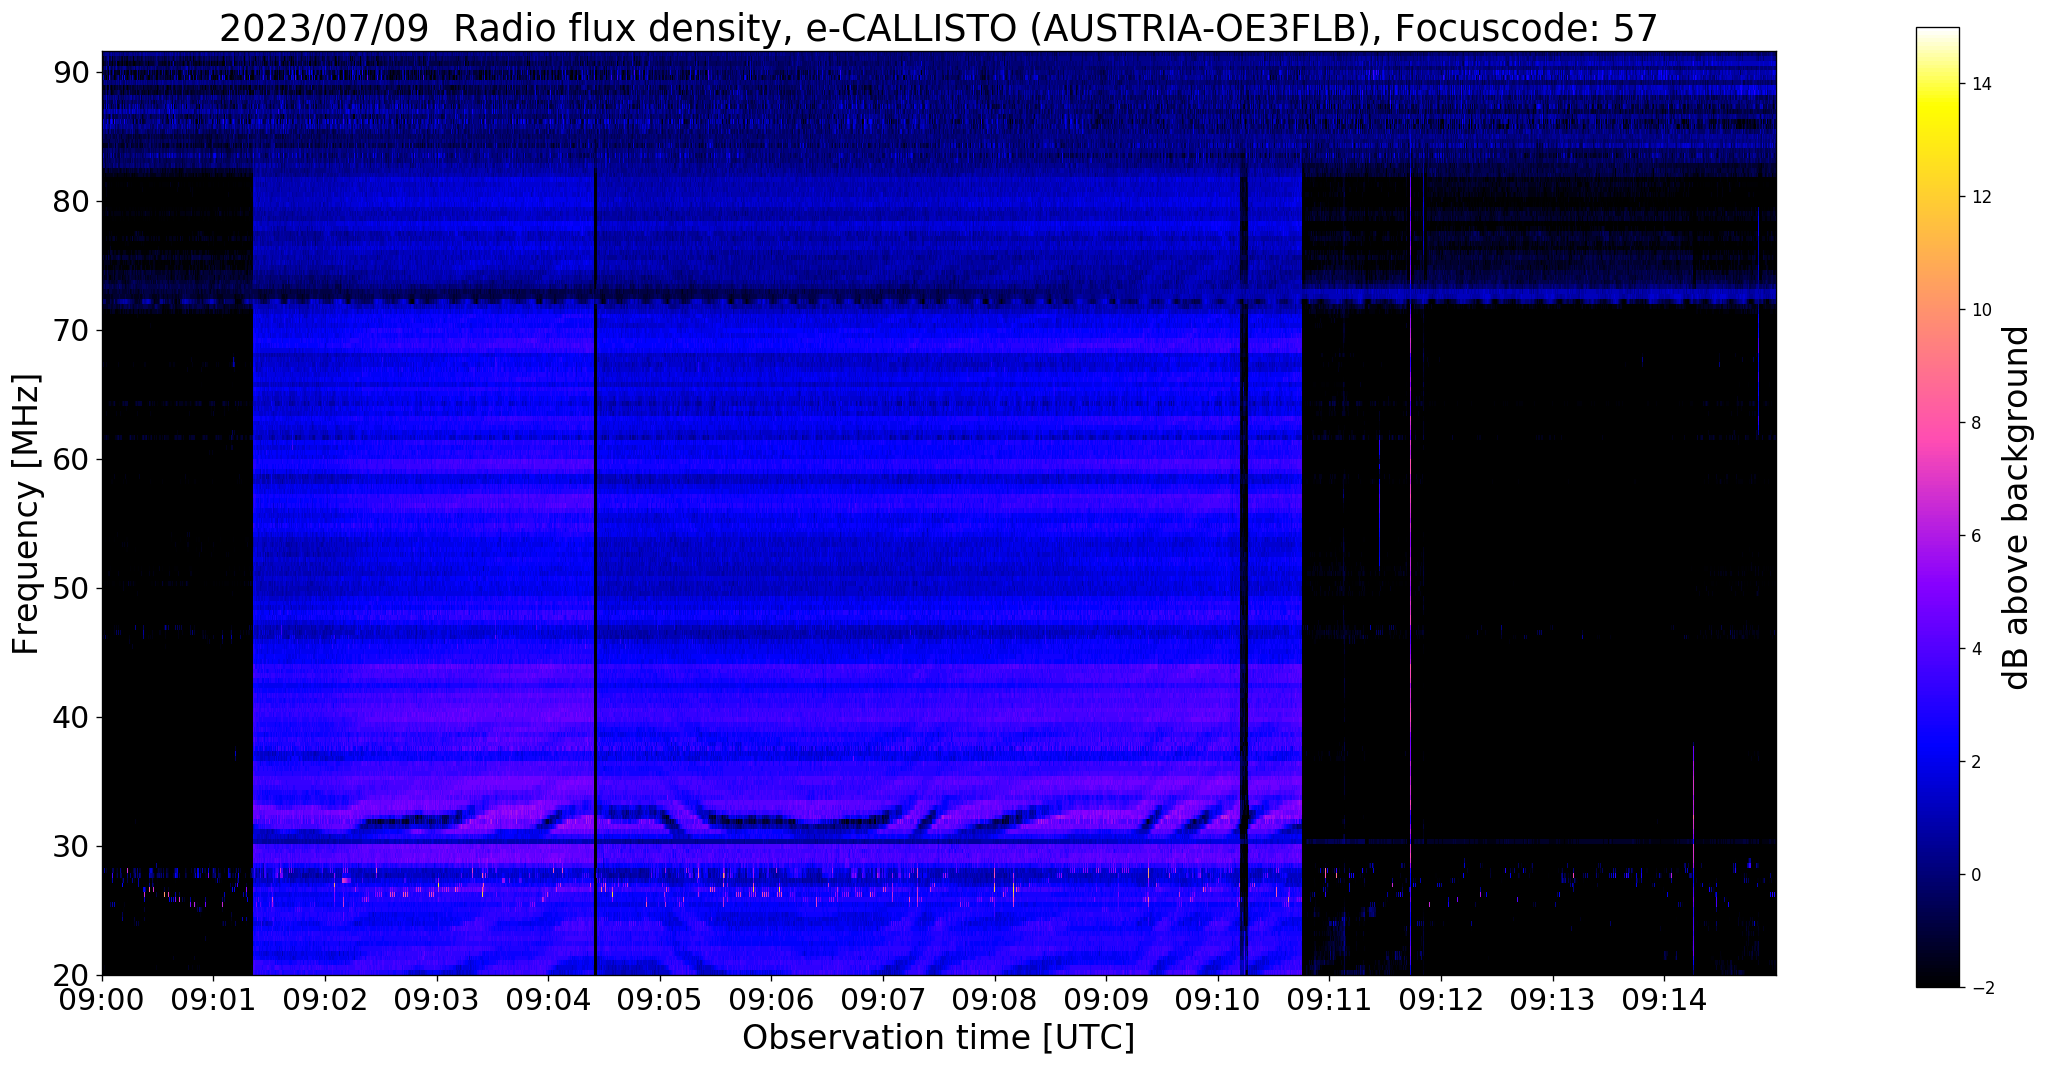Click the 80 MHz frequency tick label
Image resolution: width=2047 pixels, height=1067 pixels.
tap(72, 201)
